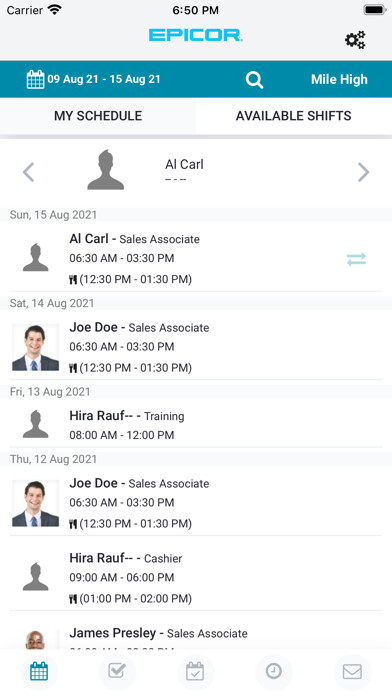Open the envelope messages icon
Image resolution: width=392 pixels, height=696 pixels.
click(352, 671)
